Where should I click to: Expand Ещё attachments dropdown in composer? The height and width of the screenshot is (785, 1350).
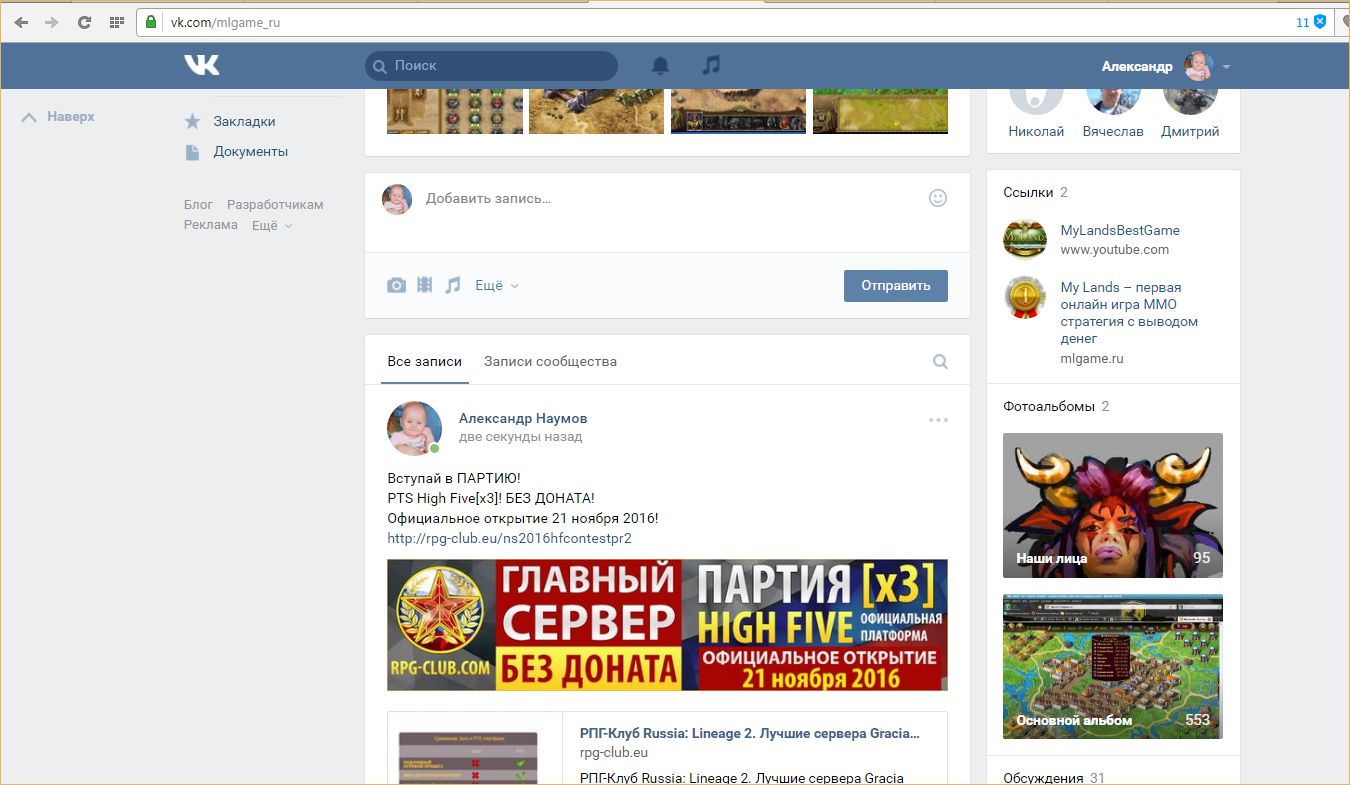(497, 285)
